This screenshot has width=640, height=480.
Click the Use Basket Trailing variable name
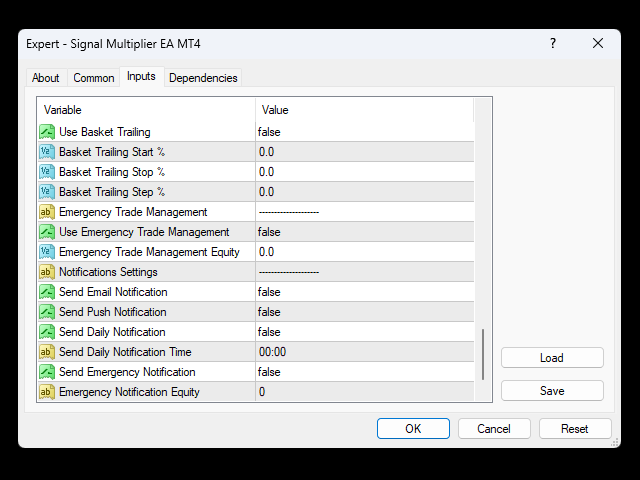coord(105,132)
